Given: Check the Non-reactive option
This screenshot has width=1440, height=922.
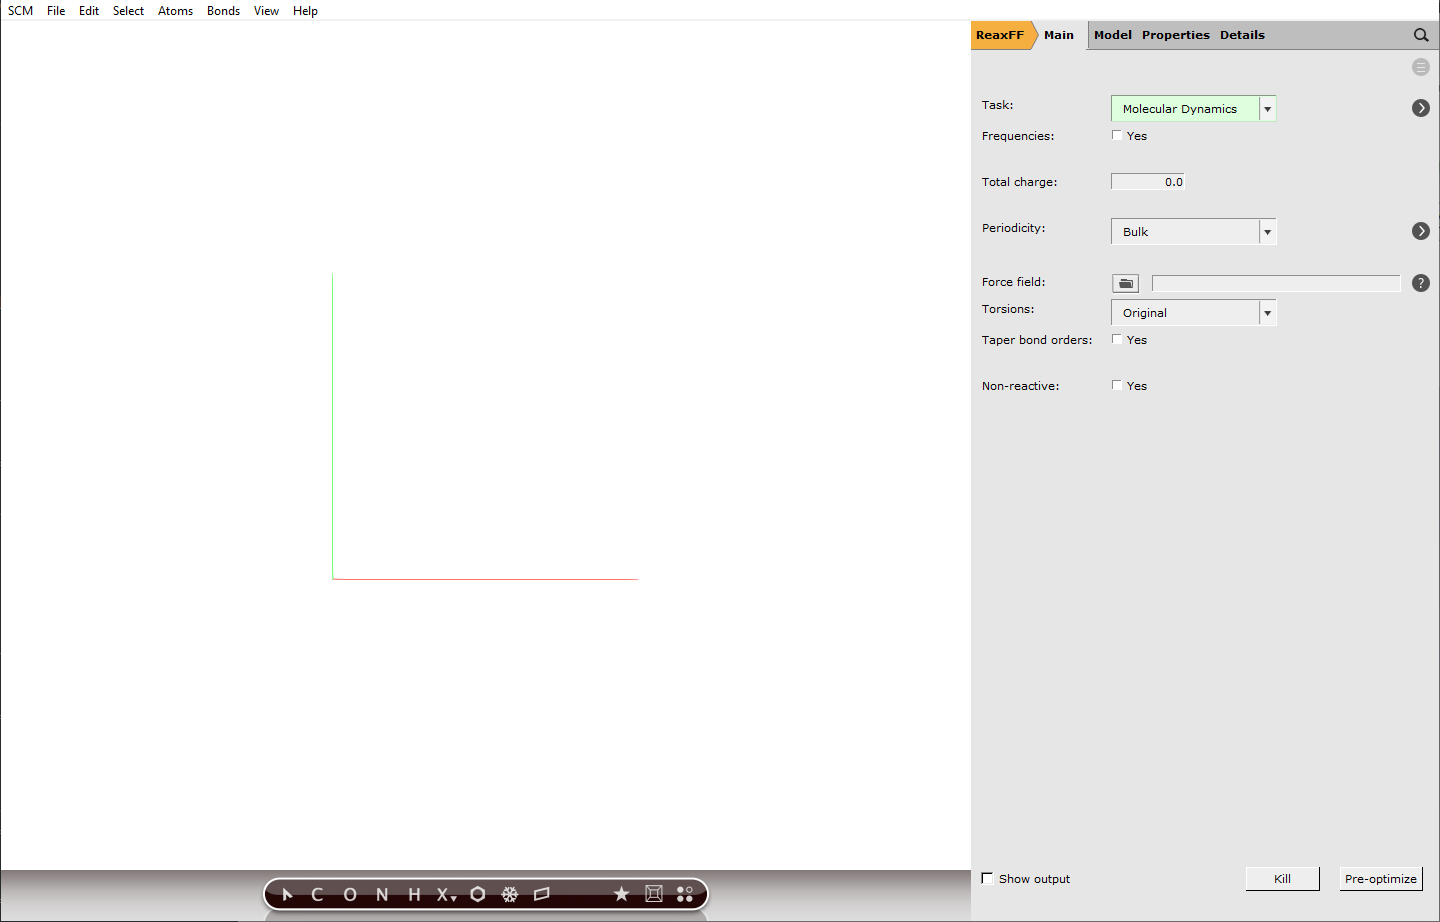Looking at the screenshot, I should [1117, 384].
